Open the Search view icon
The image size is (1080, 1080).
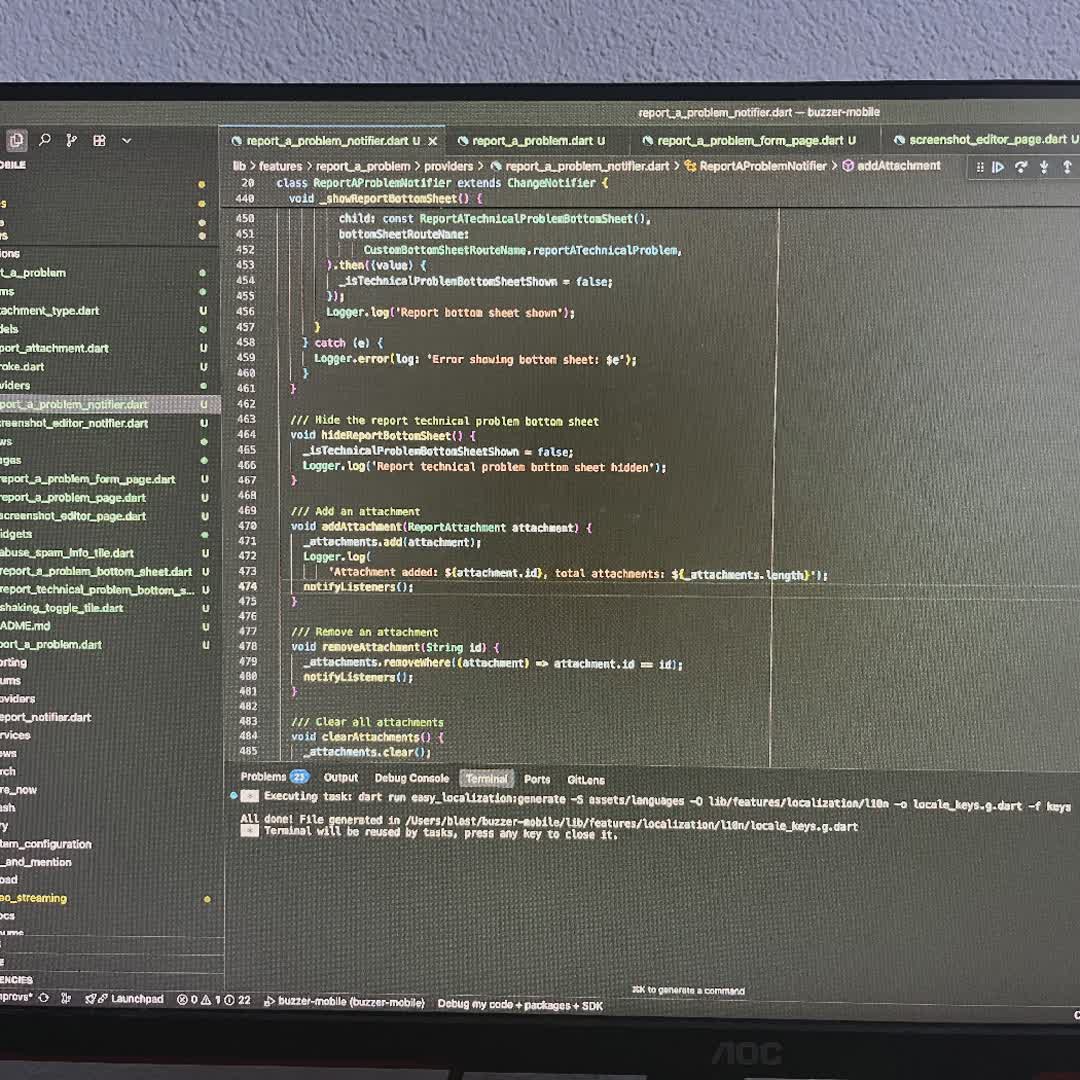pos(45,141)
